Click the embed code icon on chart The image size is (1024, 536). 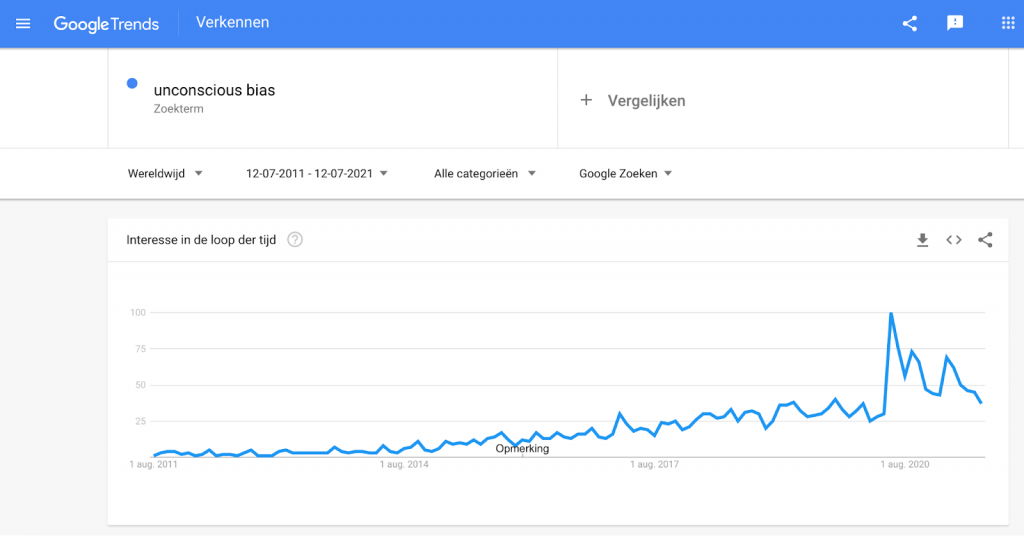pyautogui.click(x=953, y=240)
